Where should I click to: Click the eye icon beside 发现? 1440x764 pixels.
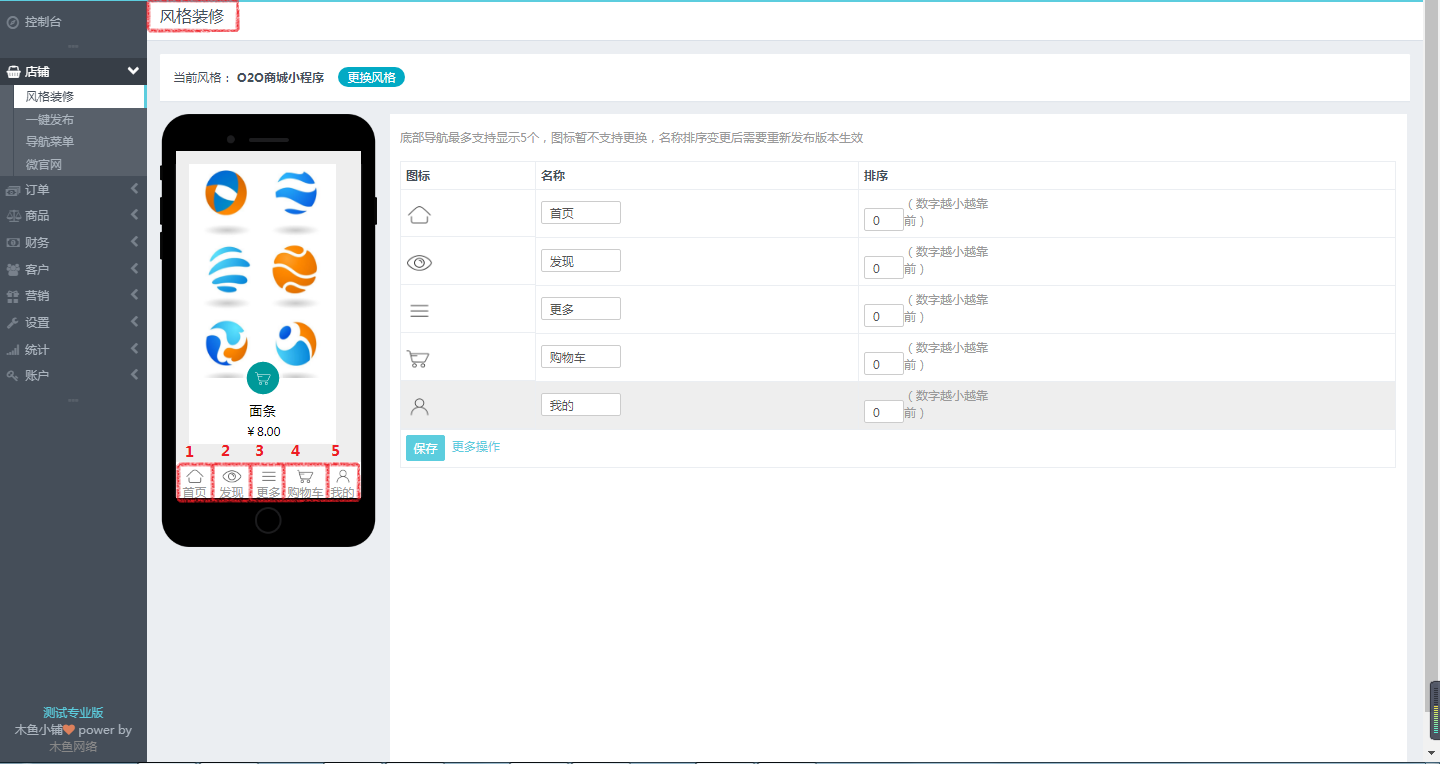coord(419,261)
